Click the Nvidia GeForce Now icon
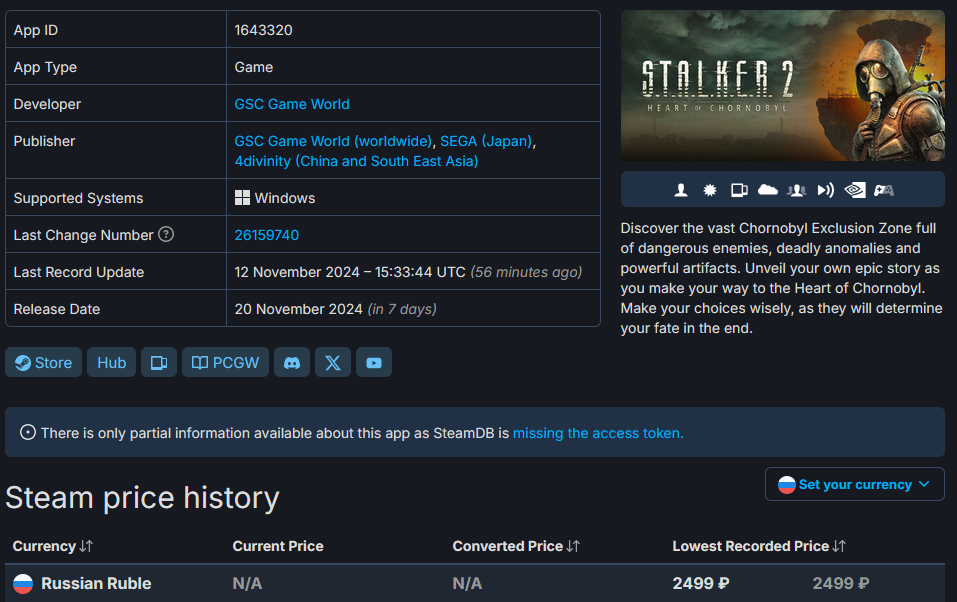The image size is (957, 602). click(855, 190)
